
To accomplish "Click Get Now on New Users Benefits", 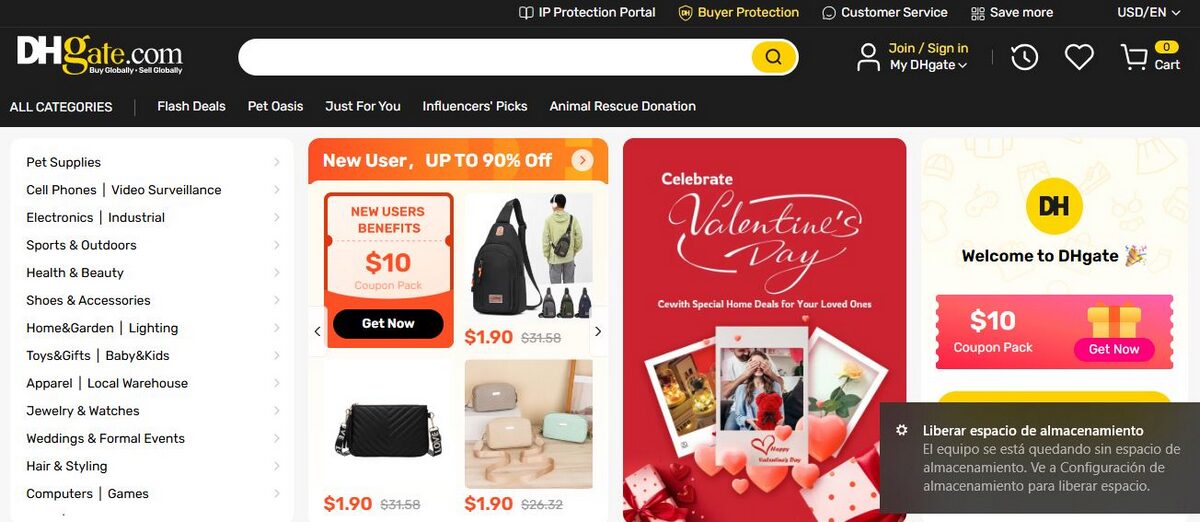I will [x=388, y=324].
